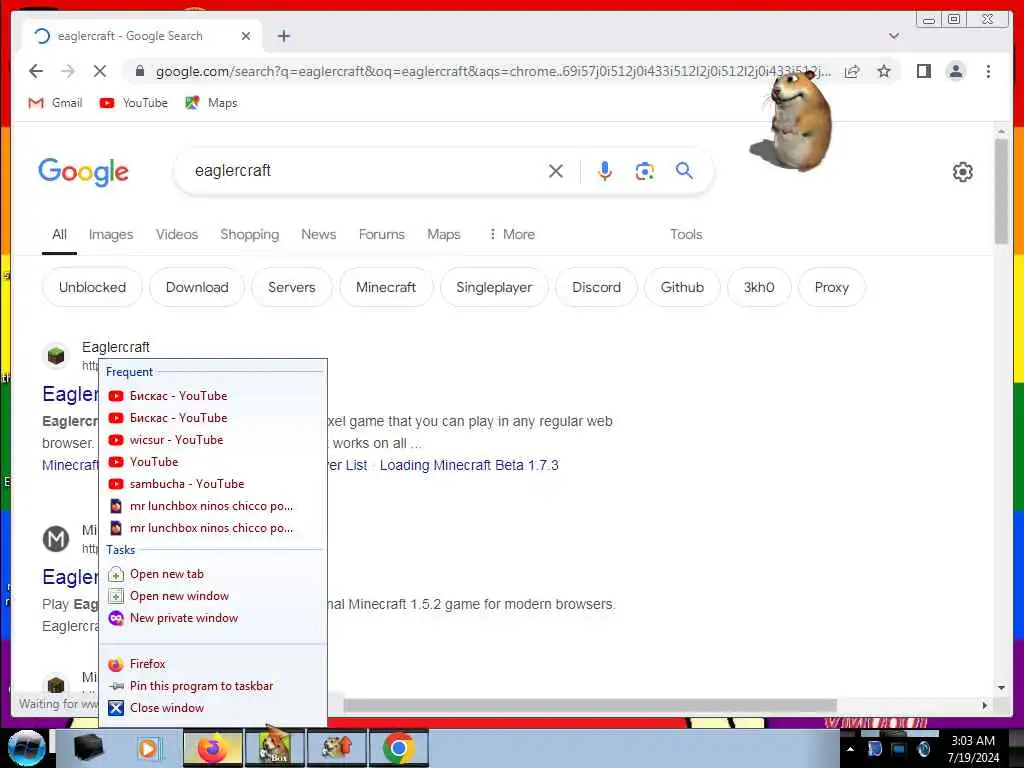Click the vertical page scrollbar thumb
The image size is (1024, 768).
1001,192
